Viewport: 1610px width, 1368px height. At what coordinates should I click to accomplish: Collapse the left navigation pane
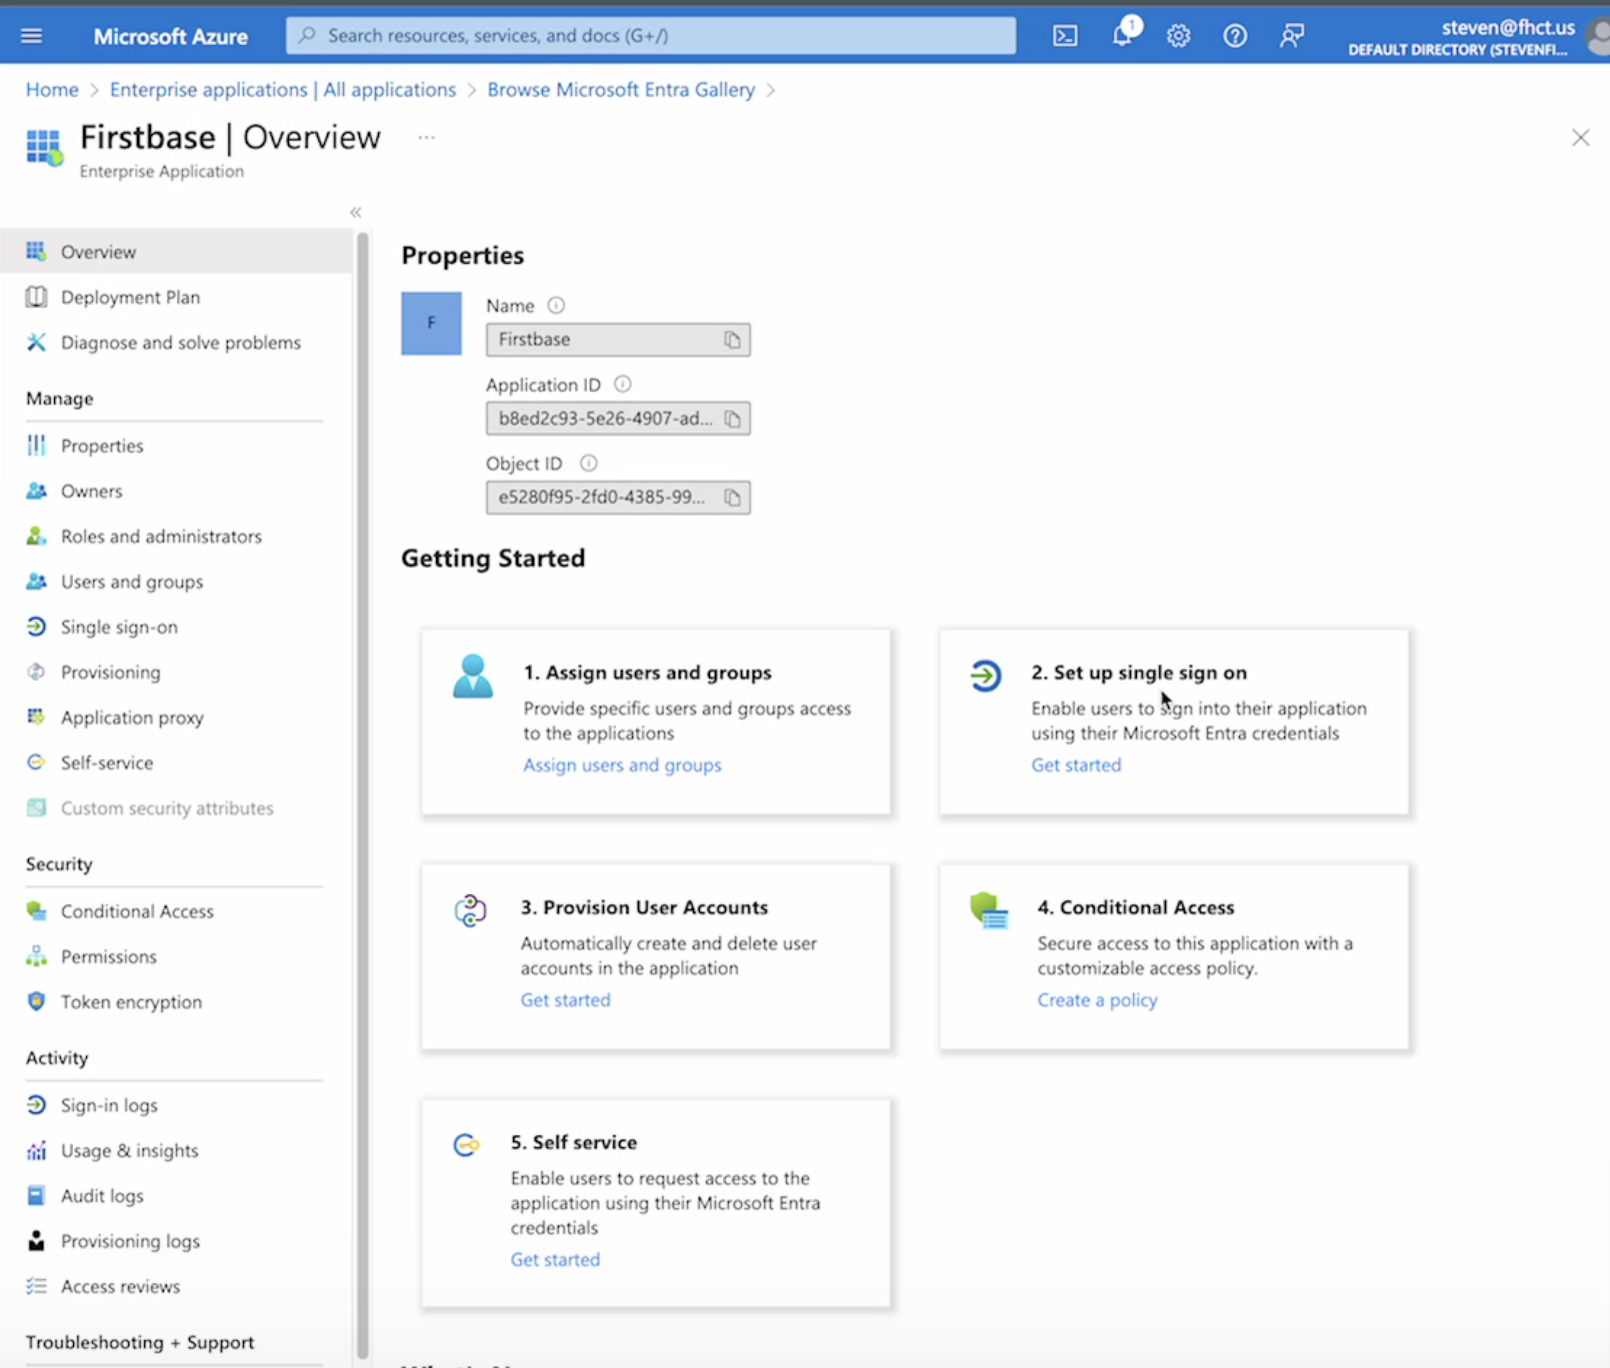356,212
